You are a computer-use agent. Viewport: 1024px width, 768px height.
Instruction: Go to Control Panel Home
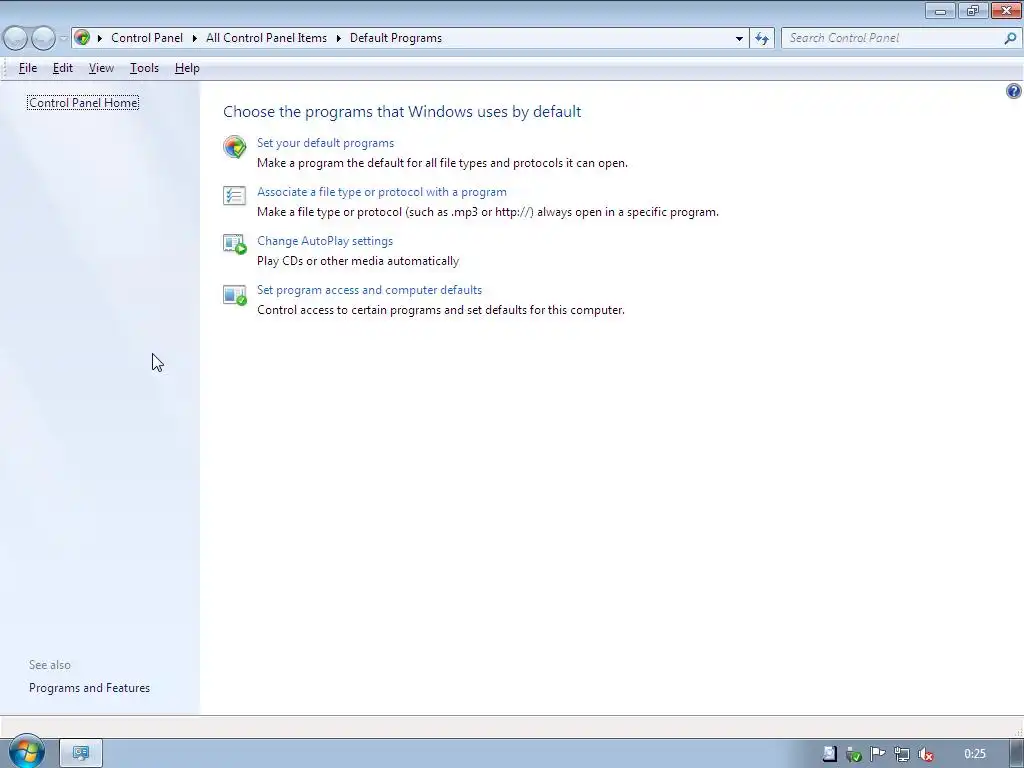pos(83,103)
